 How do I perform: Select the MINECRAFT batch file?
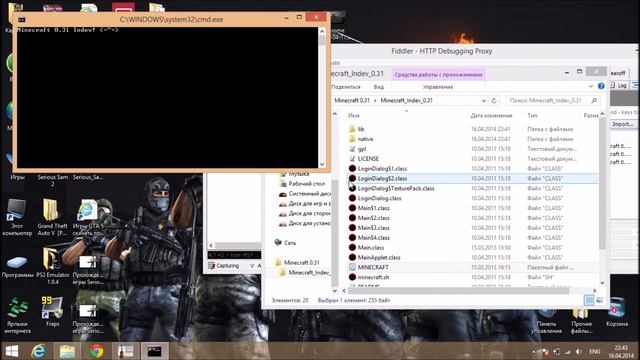(x=373, y=267)
